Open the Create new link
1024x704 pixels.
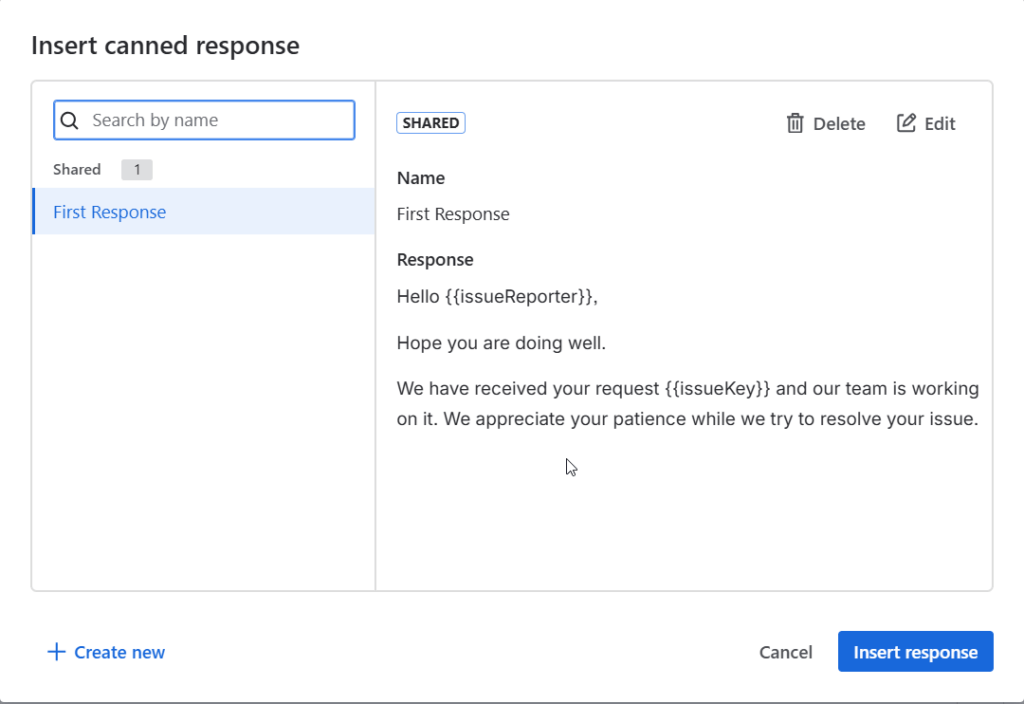119,652
